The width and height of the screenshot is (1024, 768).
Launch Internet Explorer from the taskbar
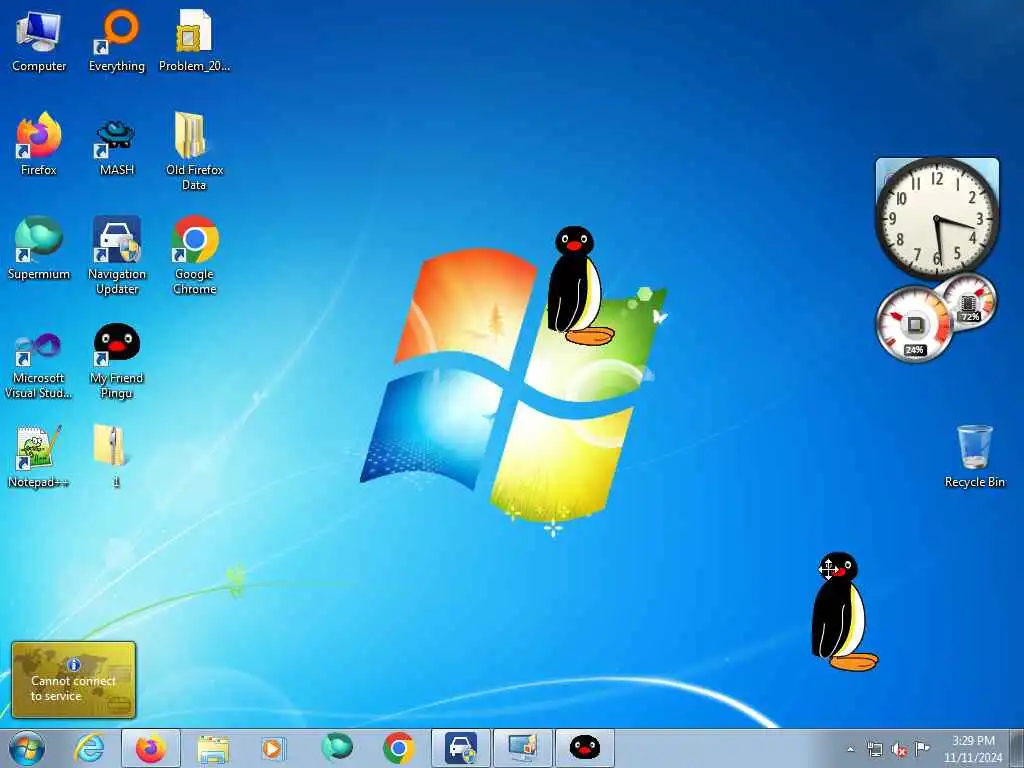89,748
